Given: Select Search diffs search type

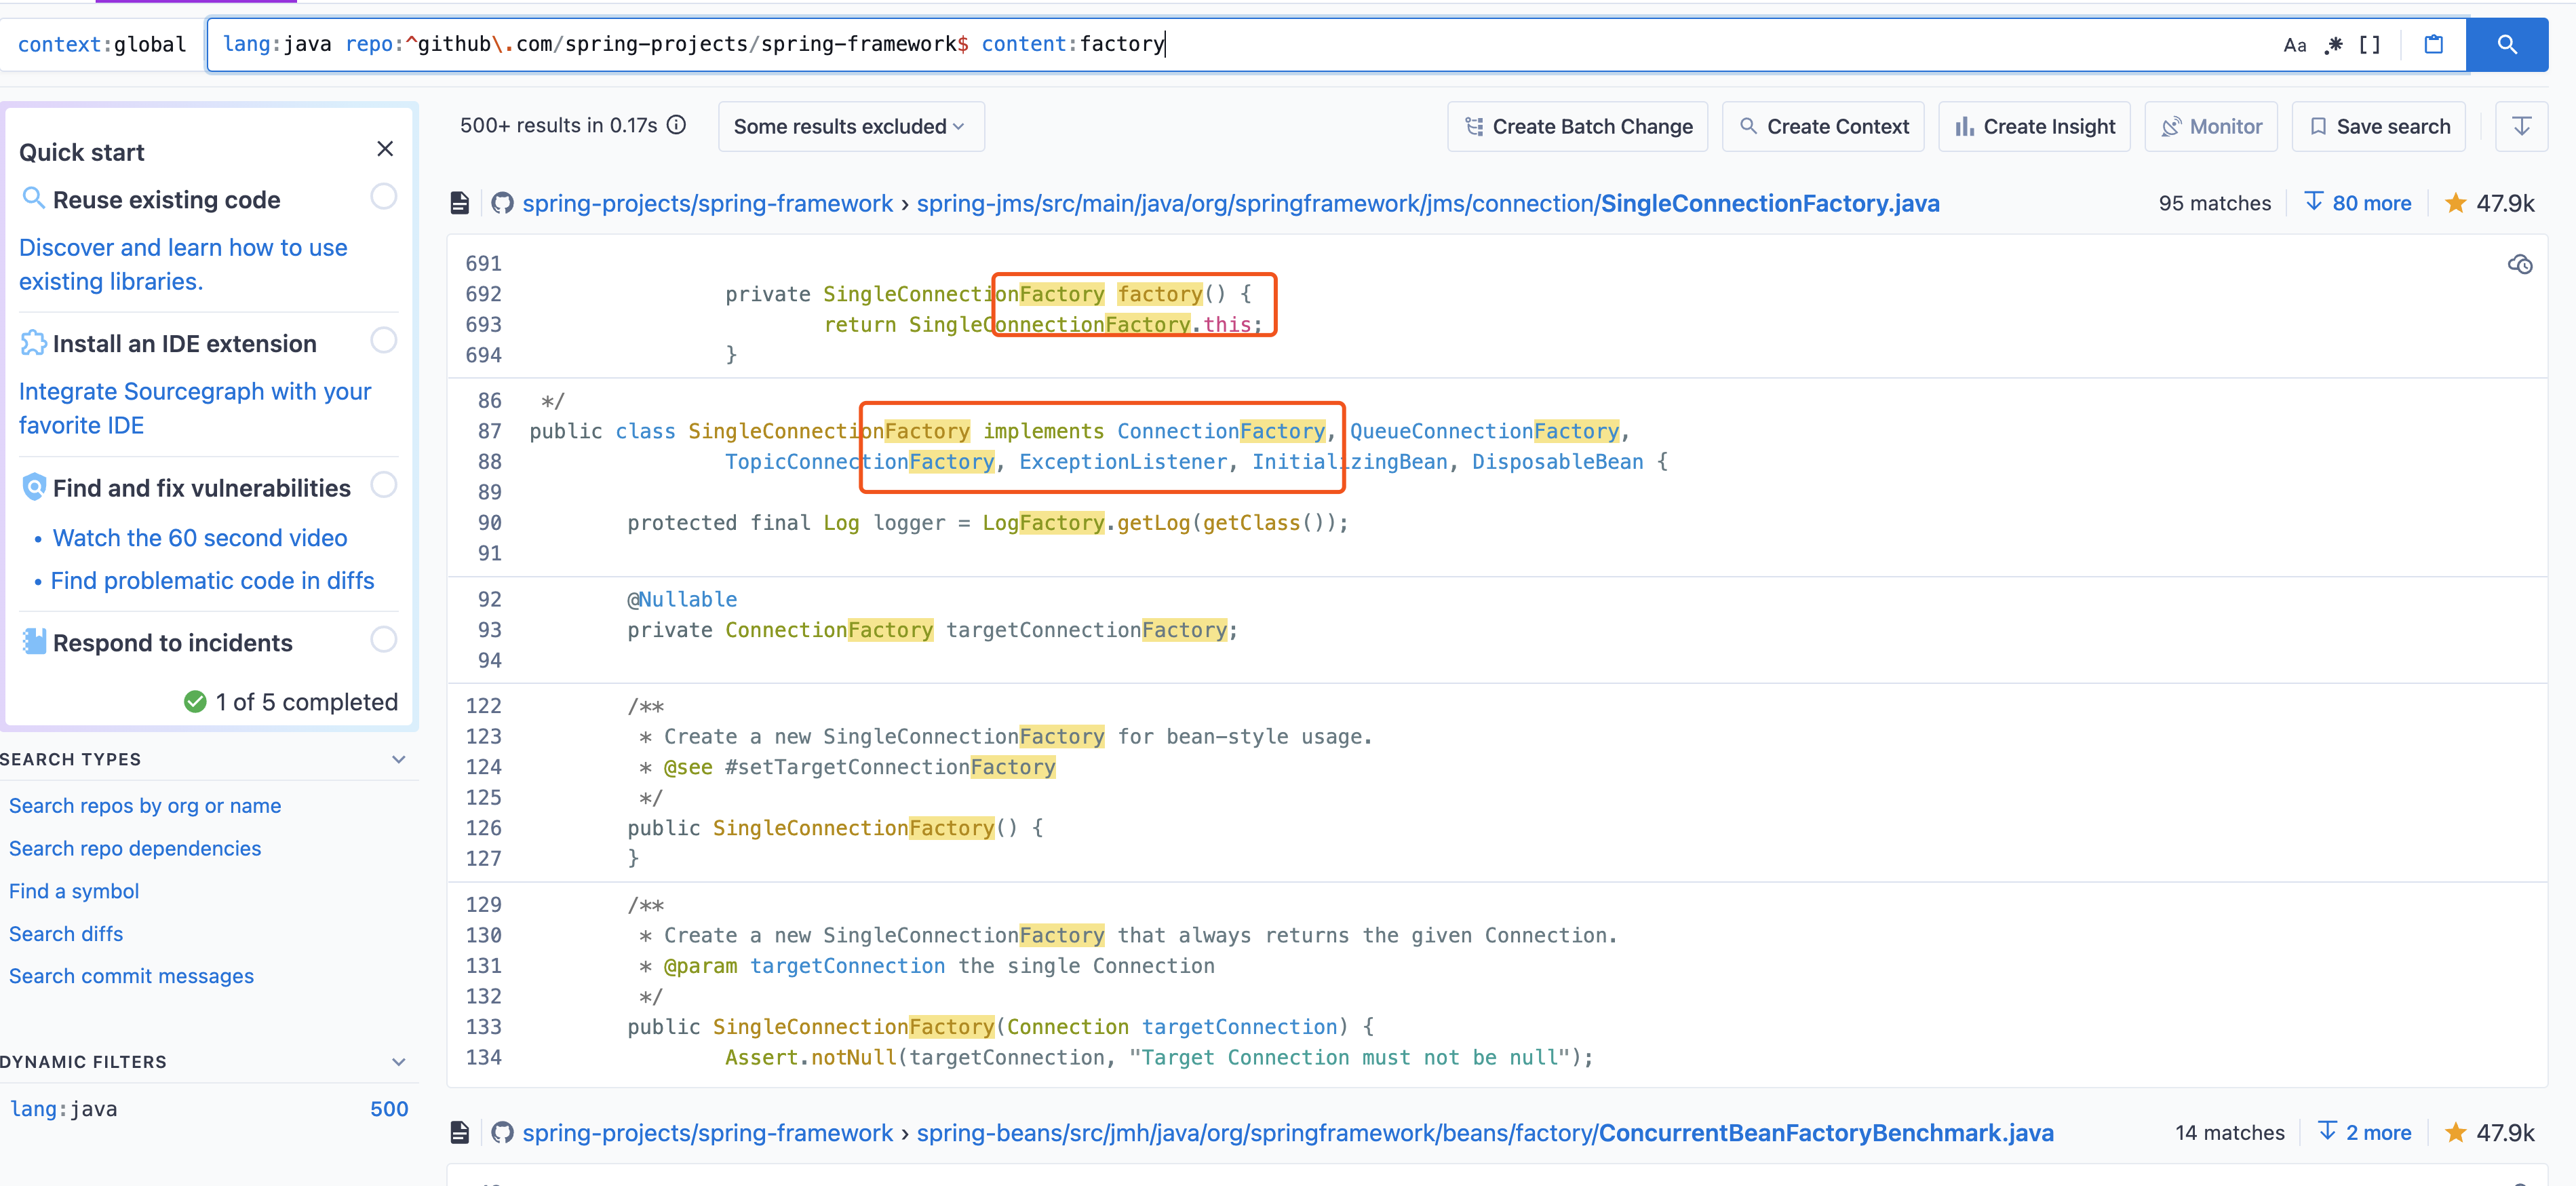Looking at the screenshot, I should 66,934.
